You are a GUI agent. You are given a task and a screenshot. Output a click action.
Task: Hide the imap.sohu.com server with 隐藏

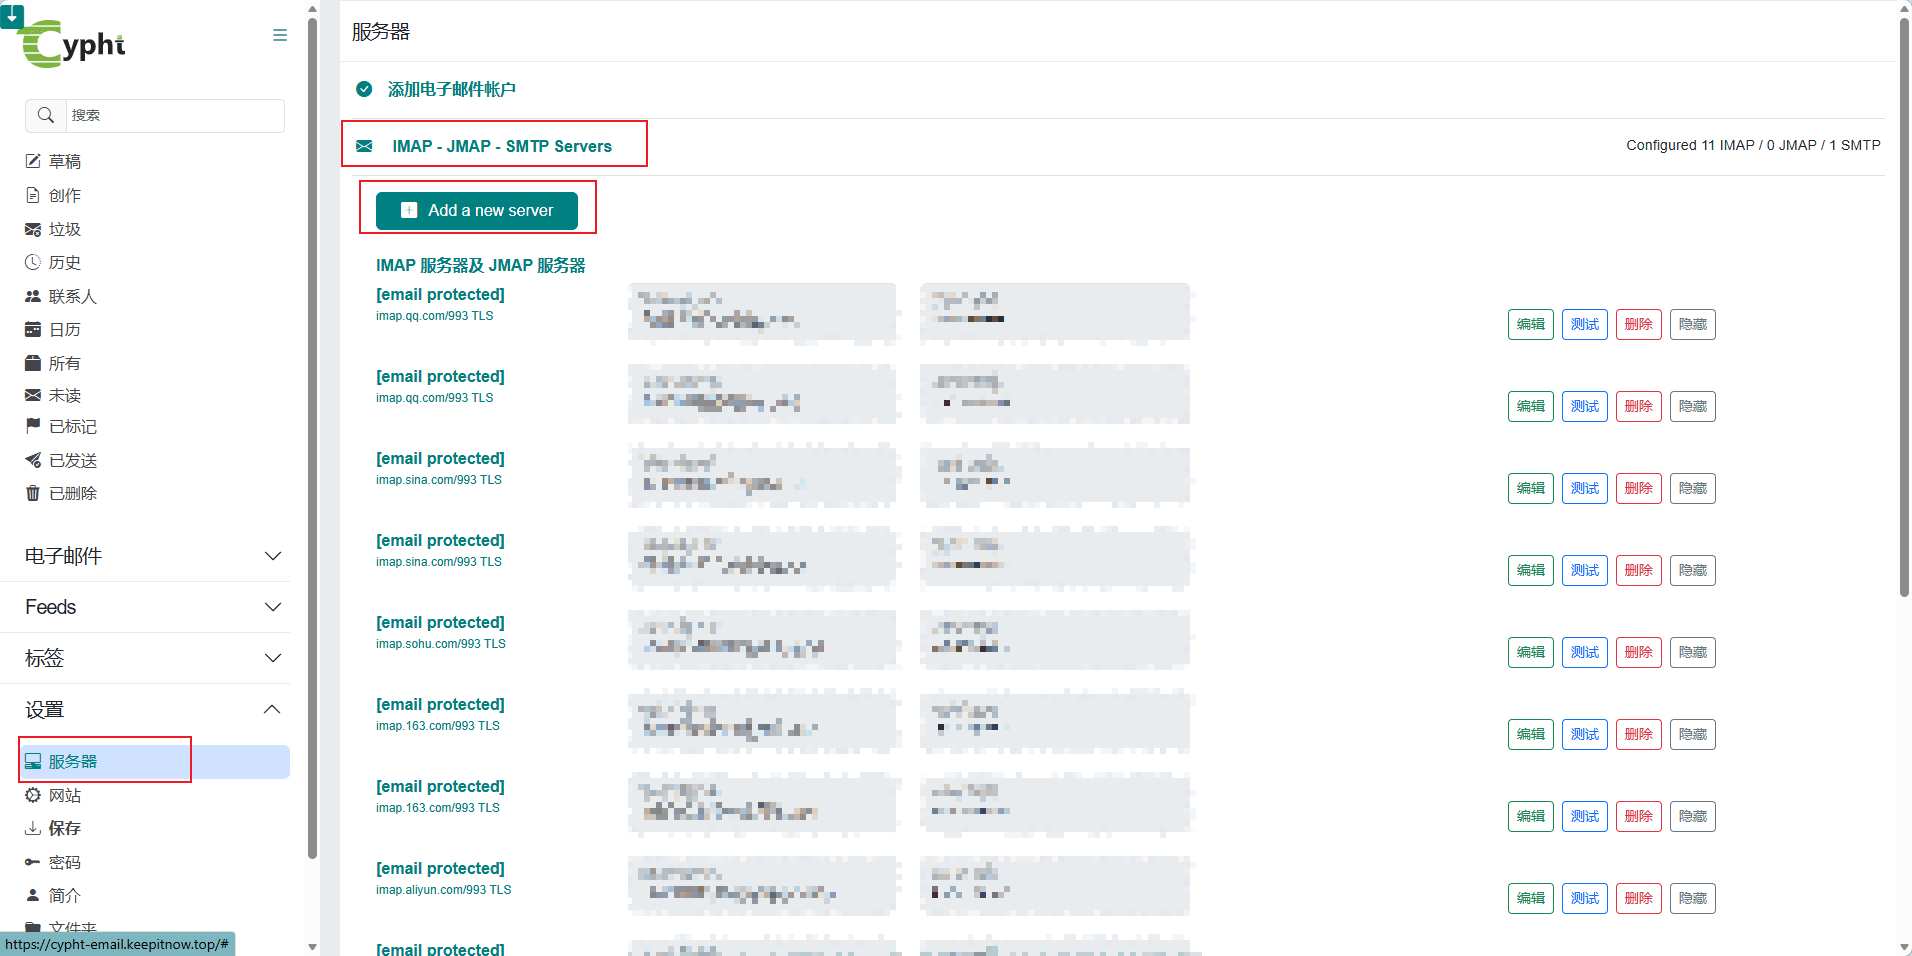point(1692,653)
